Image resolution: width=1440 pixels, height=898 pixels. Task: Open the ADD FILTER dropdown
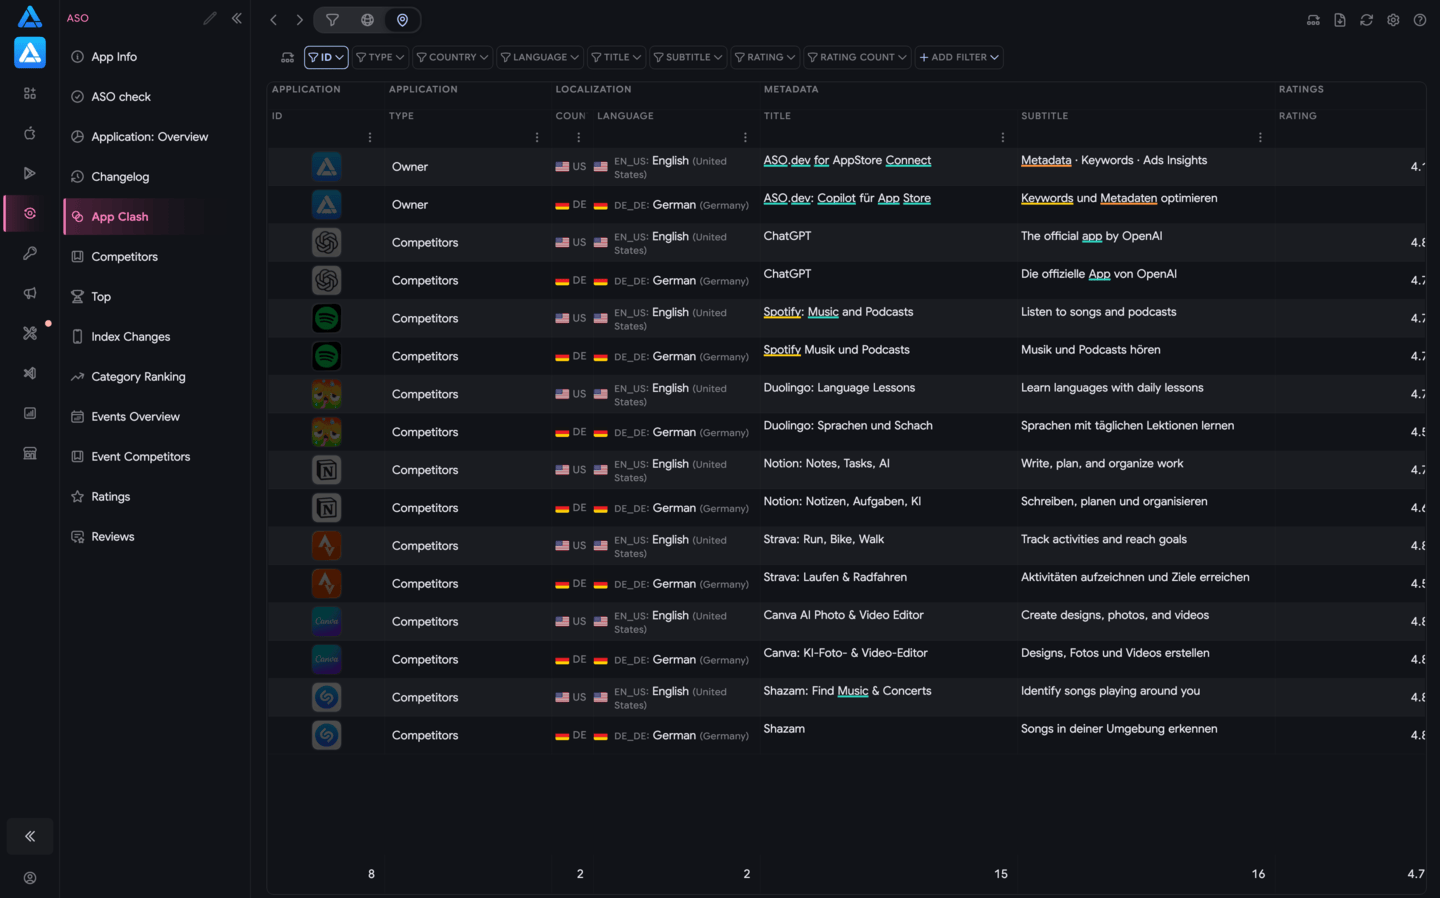(x=959, y=57)
